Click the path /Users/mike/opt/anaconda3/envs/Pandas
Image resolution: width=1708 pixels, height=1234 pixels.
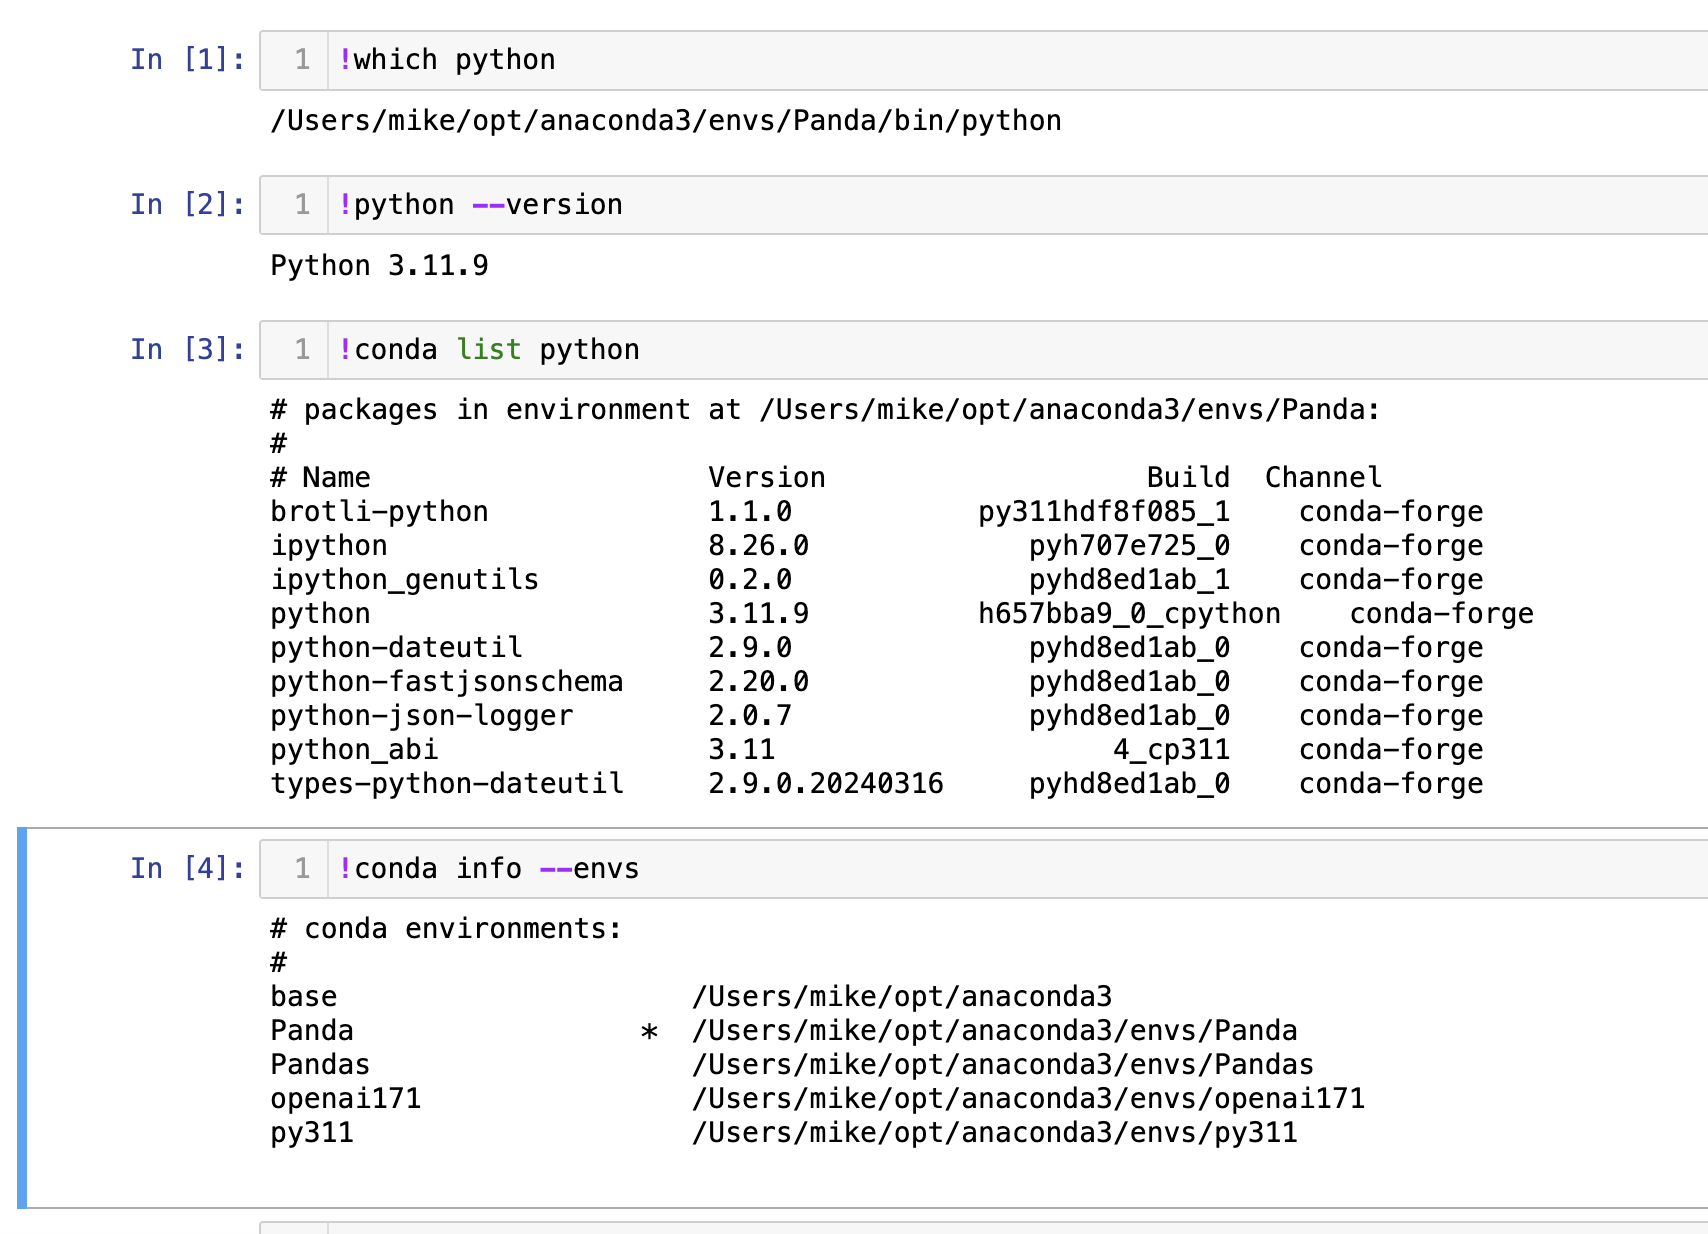tap(1003, 1065)
